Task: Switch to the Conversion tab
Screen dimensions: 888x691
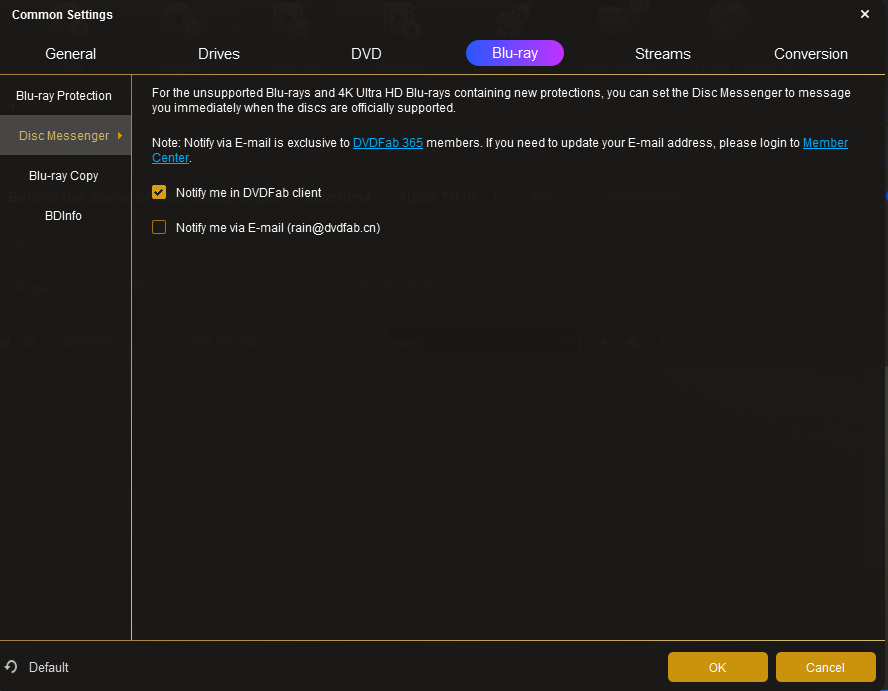Action: point(810,54)
